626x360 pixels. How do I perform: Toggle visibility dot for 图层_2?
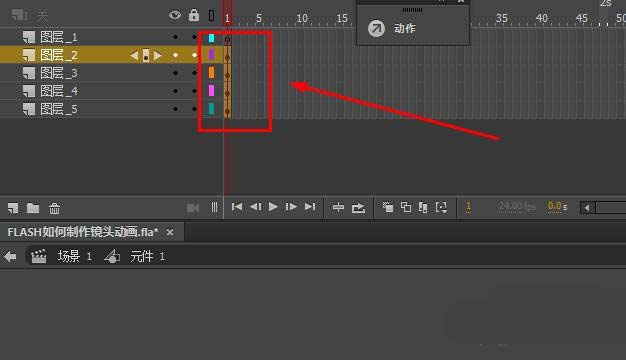[x=175, y=55]
